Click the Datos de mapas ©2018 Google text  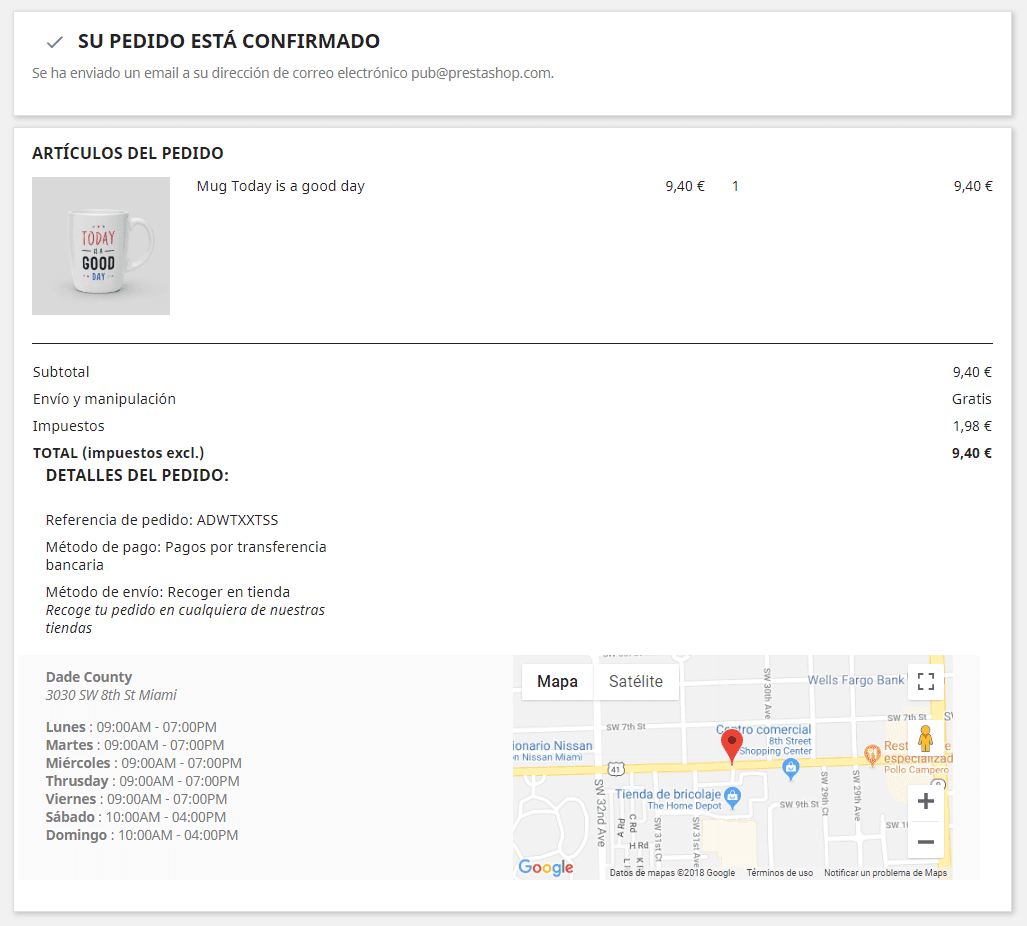(x=671, y=870)
